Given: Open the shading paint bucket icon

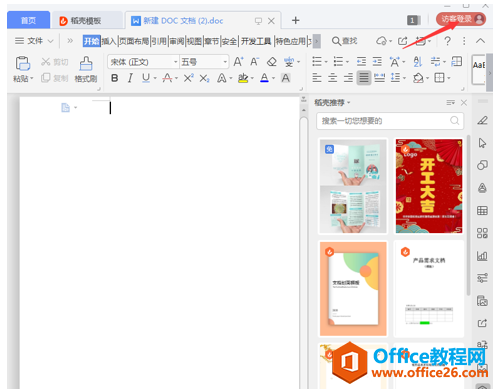Looking at the screenshot, I should [418, 78].
